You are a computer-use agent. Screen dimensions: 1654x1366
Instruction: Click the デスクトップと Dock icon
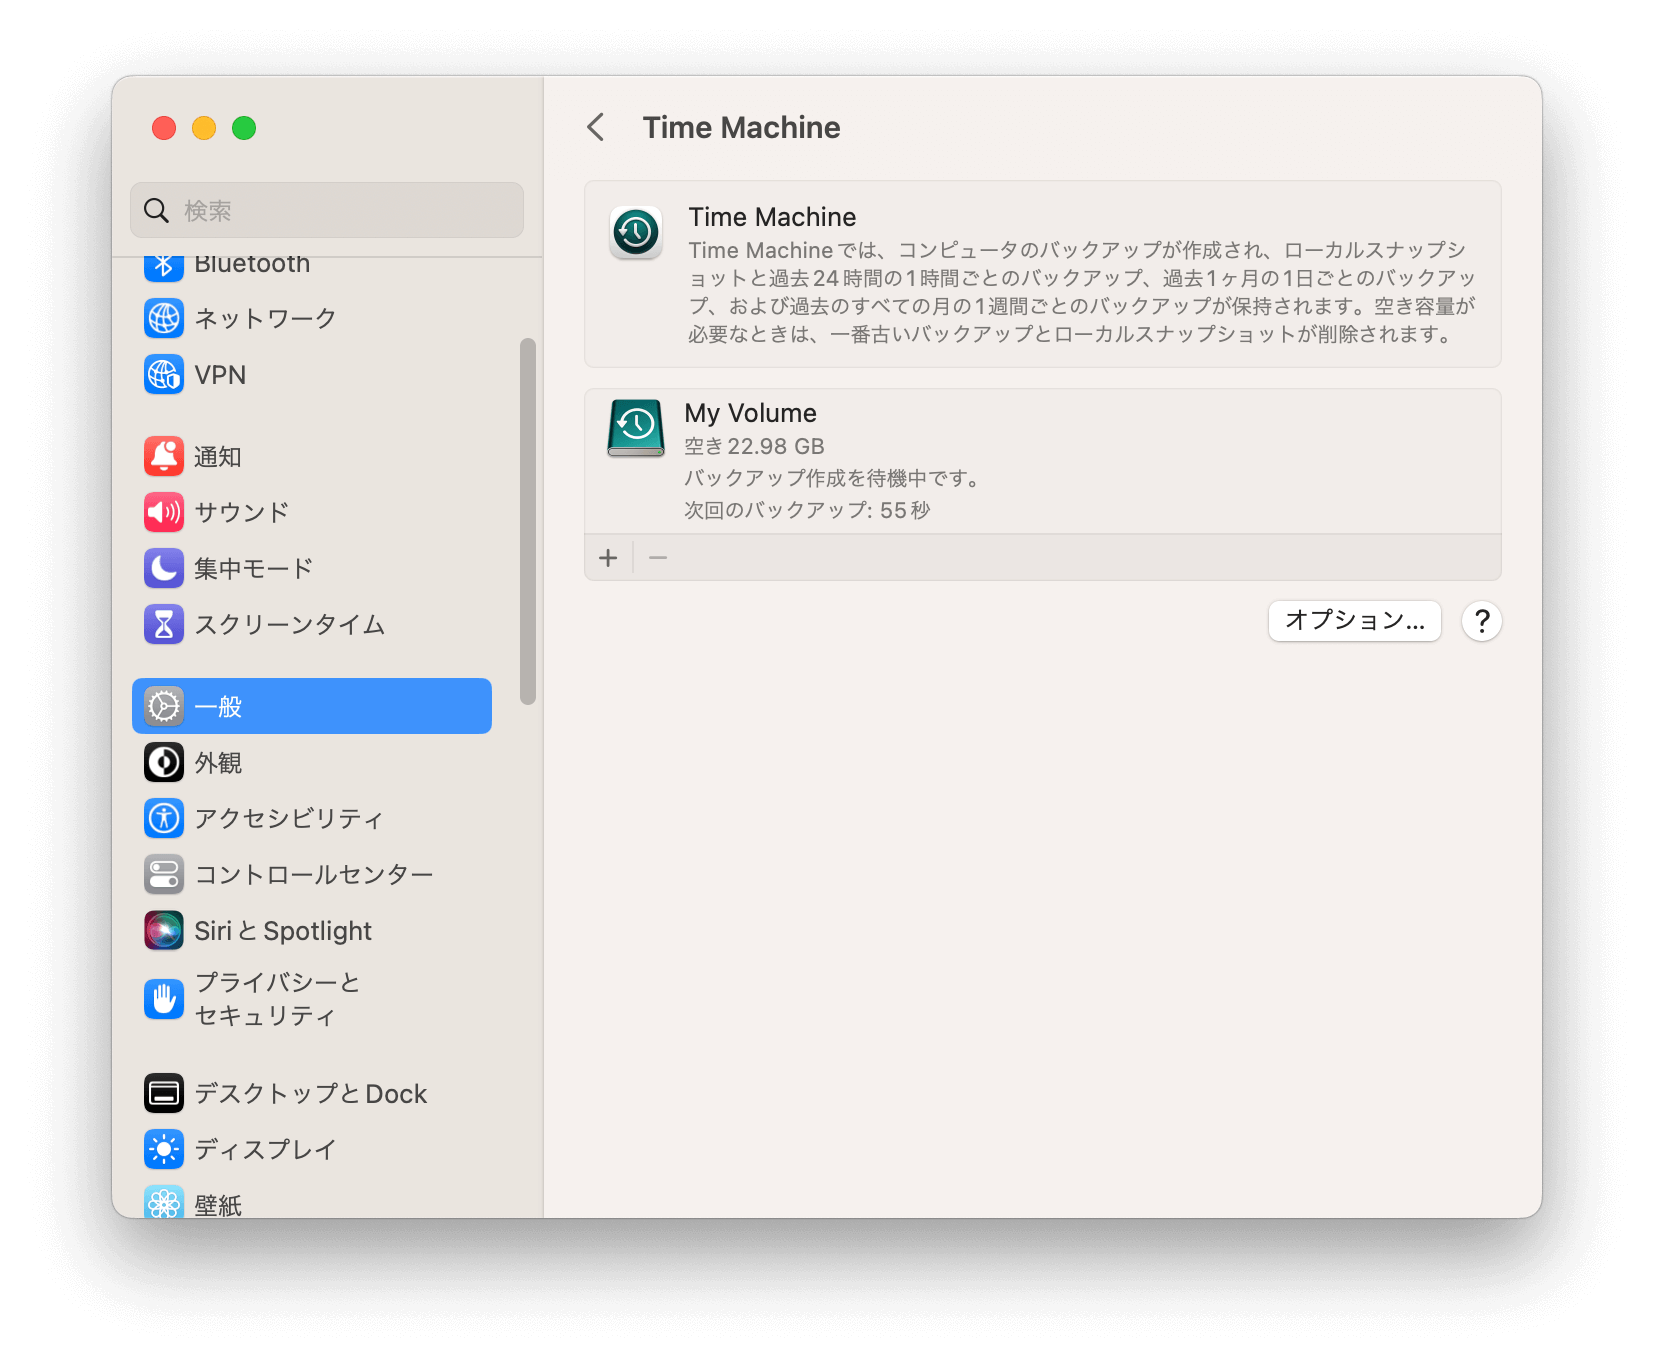pos(164,1093)
